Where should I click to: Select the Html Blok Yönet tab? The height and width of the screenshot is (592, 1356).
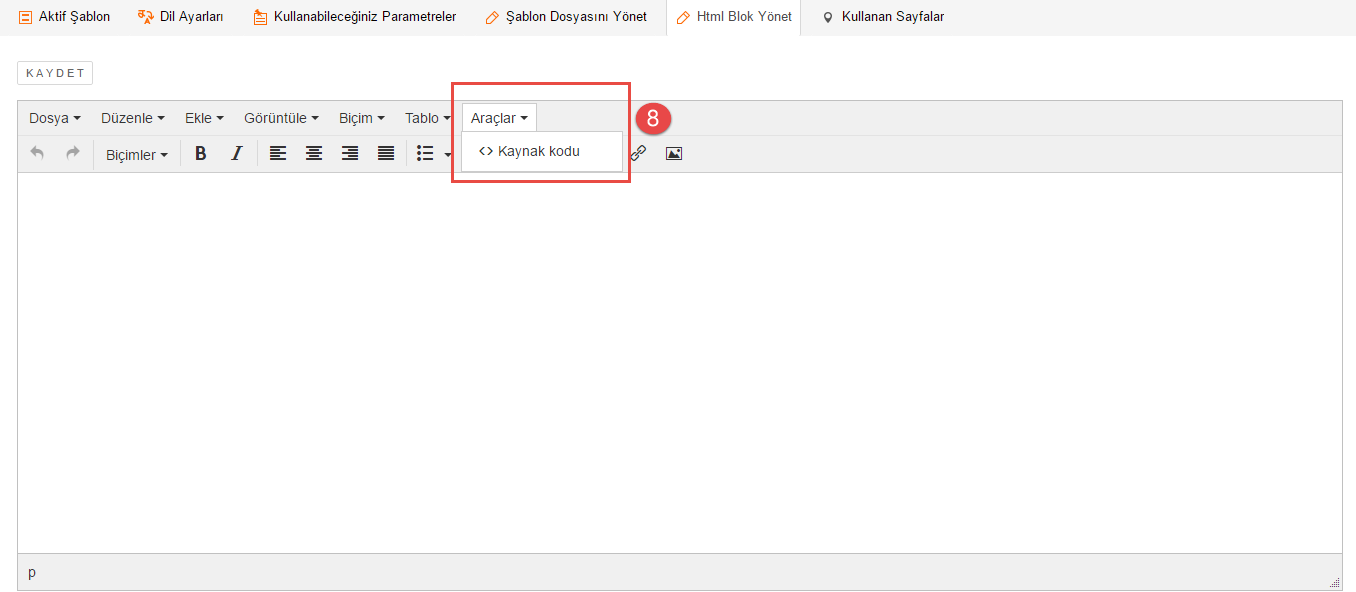point(733,17)
